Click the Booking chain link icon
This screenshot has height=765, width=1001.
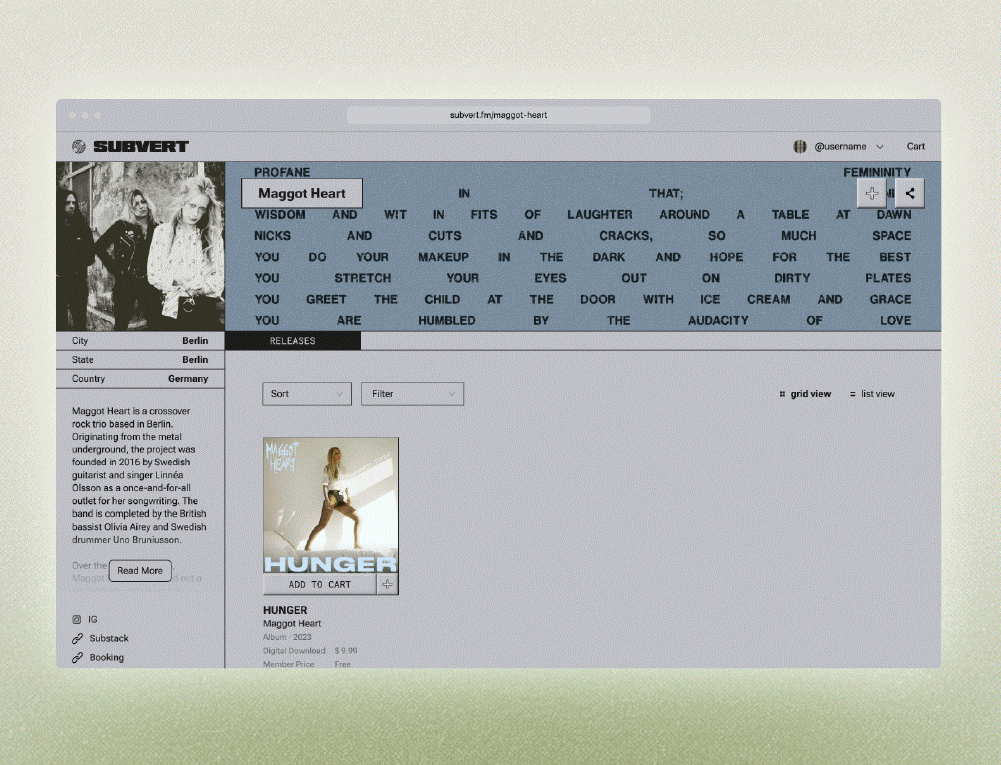(77, 657)
